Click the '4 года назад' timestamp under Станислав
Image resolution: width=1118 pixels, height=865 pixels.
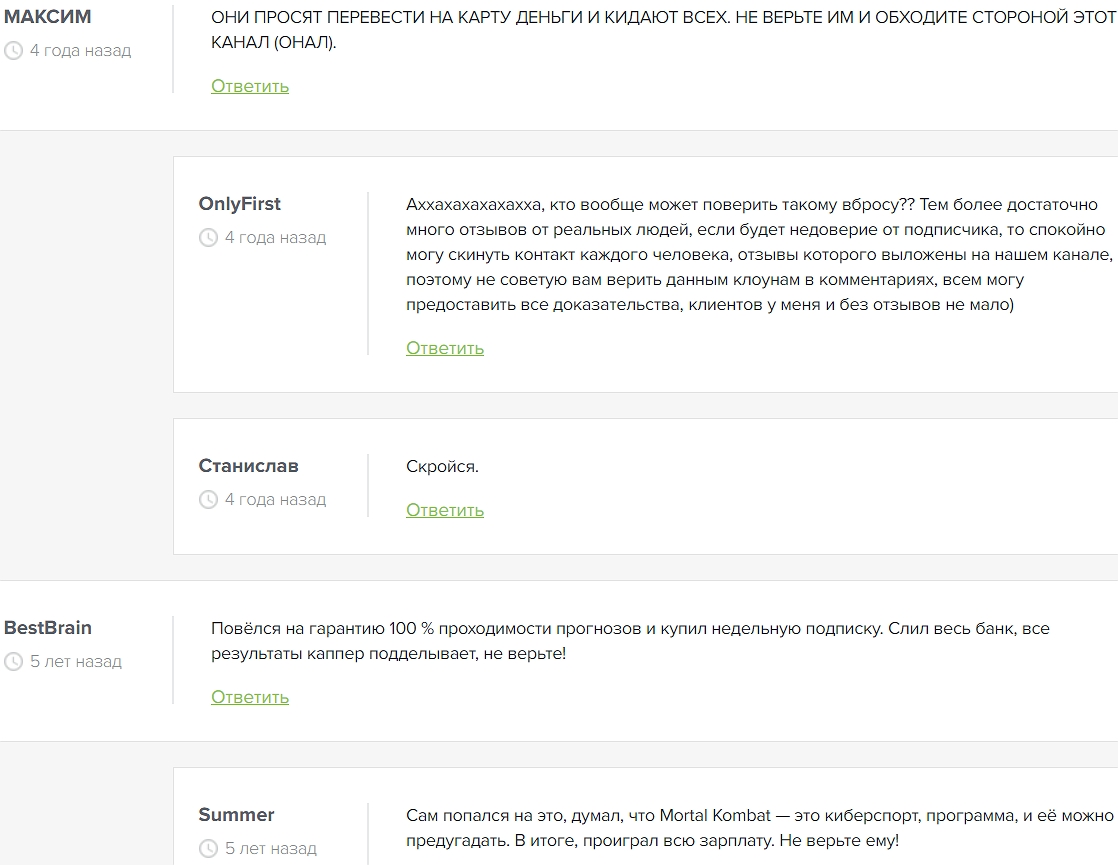275,500
